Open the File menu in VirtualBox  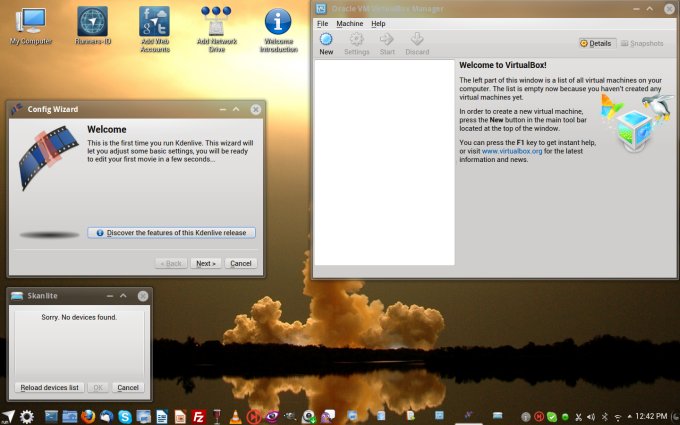coord(322,23)
